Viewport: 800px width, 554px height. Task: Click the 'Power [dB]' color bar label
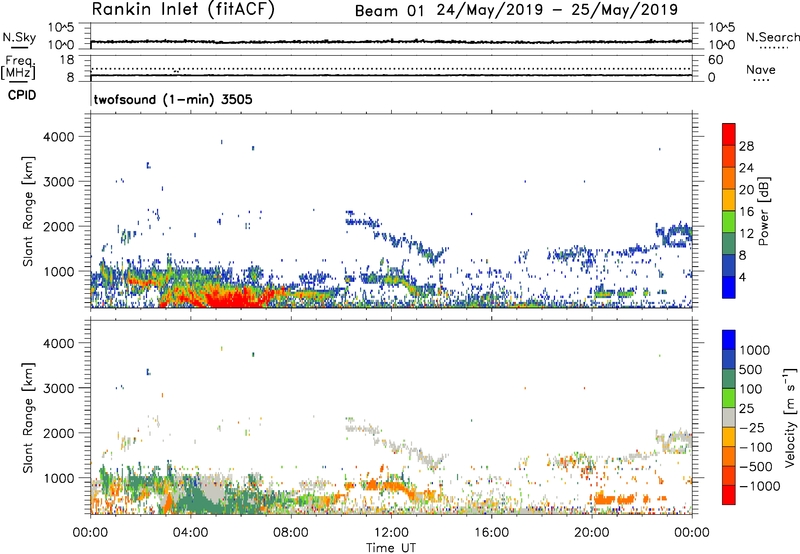click(x=763, y=211)
